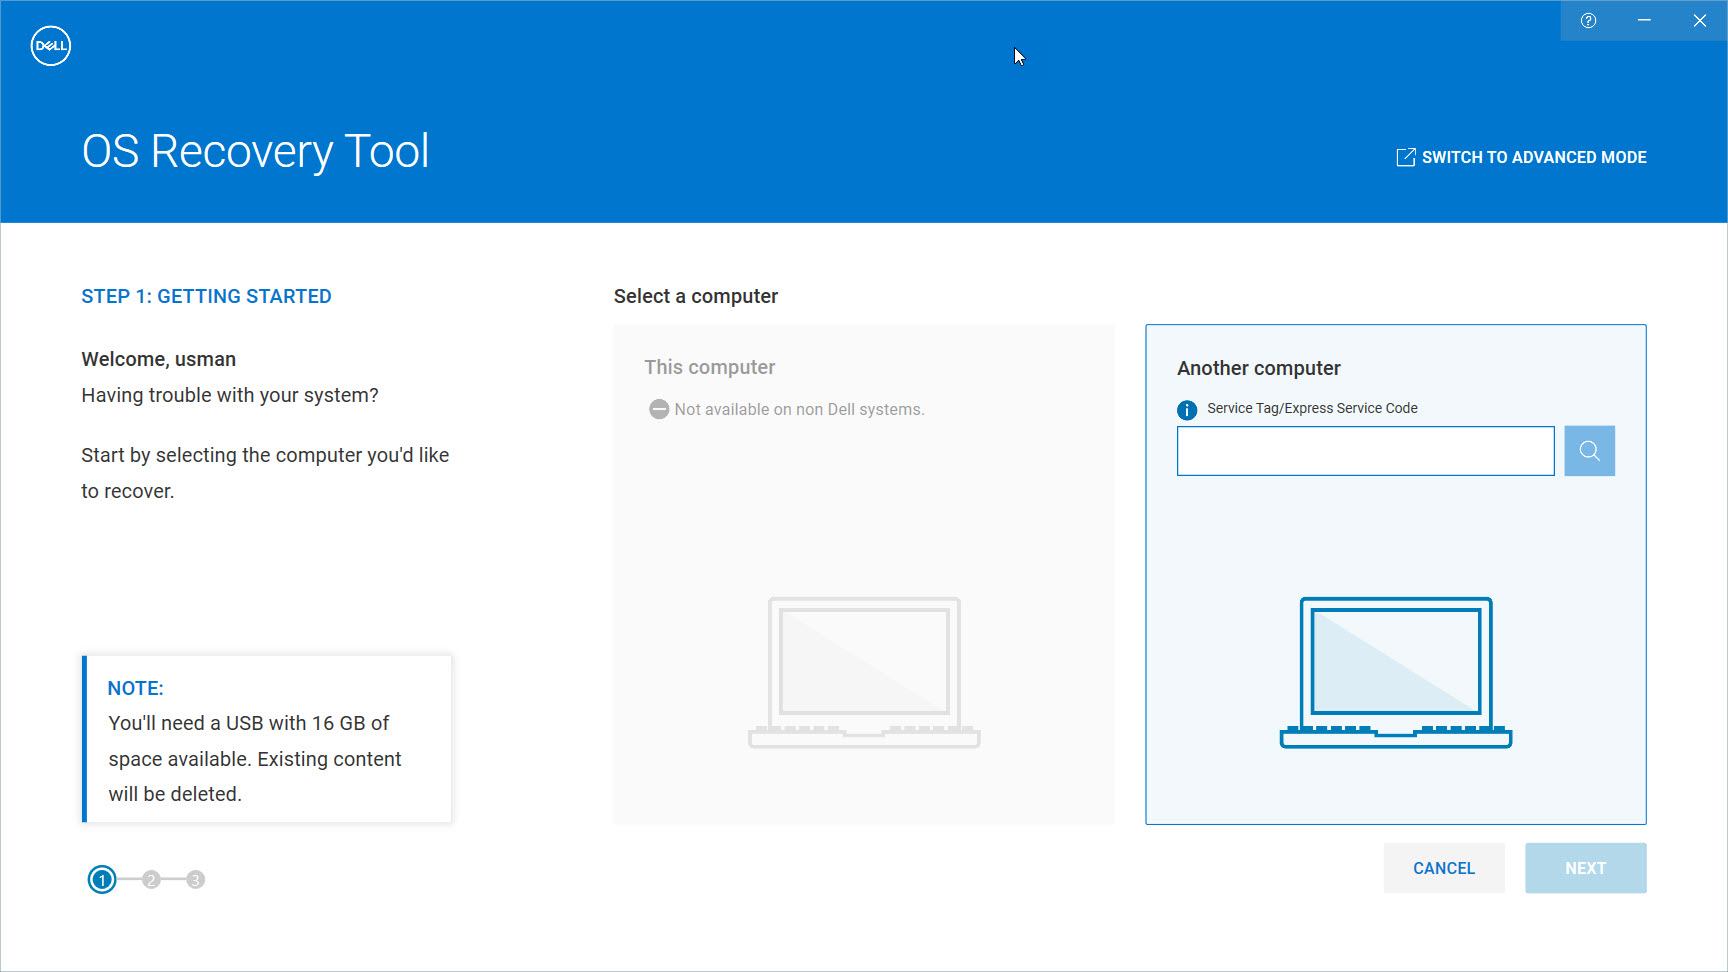Image resolution: width=1728 pixels, height=972 pixels.
Task: Select the "This computer" heading
Action: click(709, 367)
